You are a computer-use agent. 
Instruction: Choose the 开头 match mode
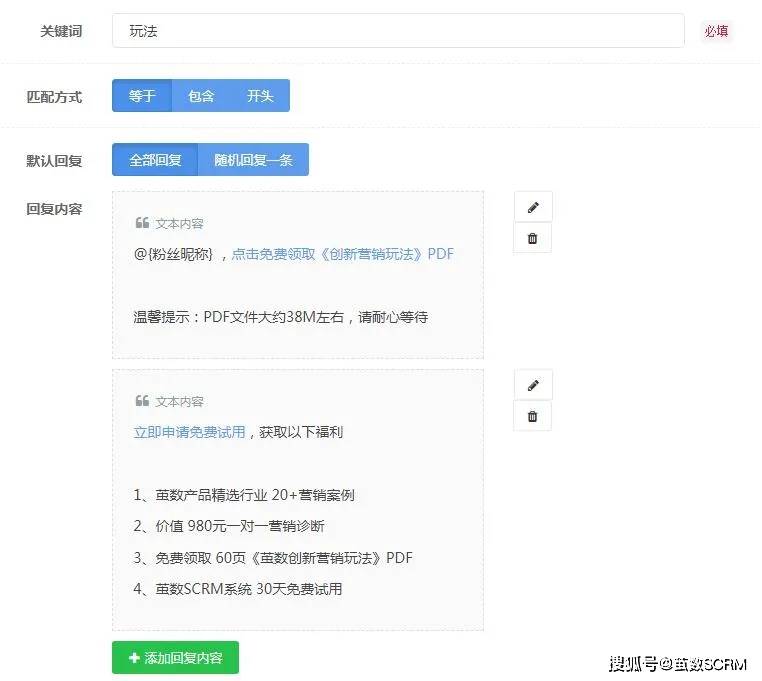[x=260, y=96]
